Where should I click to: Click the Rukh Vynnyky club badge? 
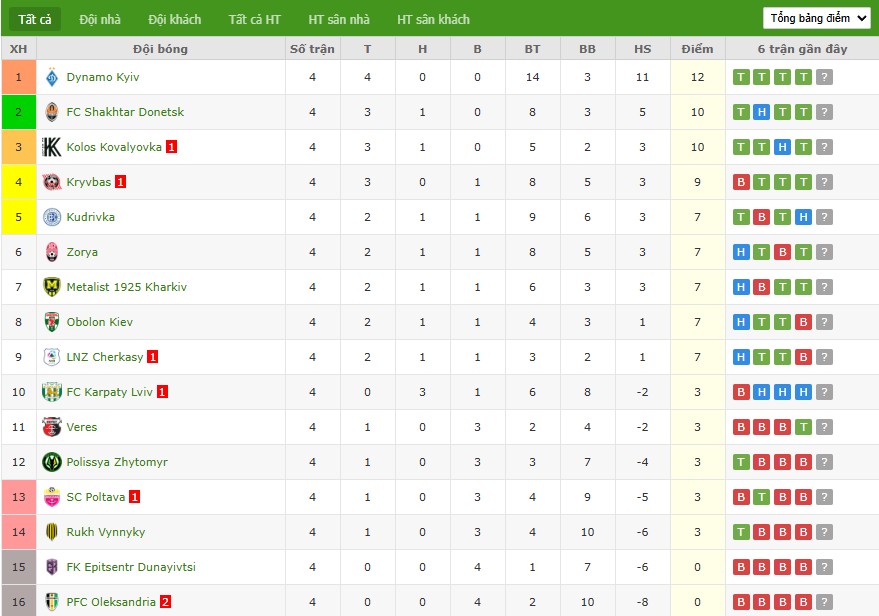(52, 532)
